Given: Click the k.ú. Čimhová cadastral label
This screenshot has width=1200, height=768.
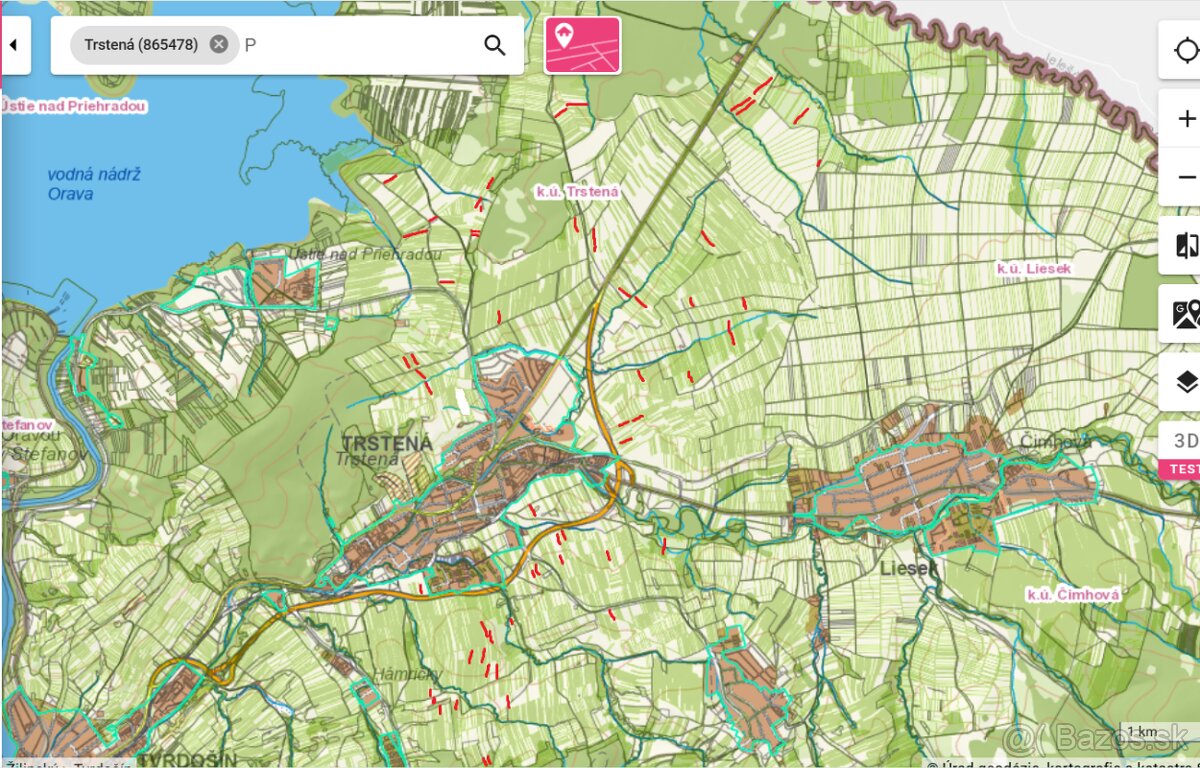Looking at the screenshot, I should (1073, 594).
